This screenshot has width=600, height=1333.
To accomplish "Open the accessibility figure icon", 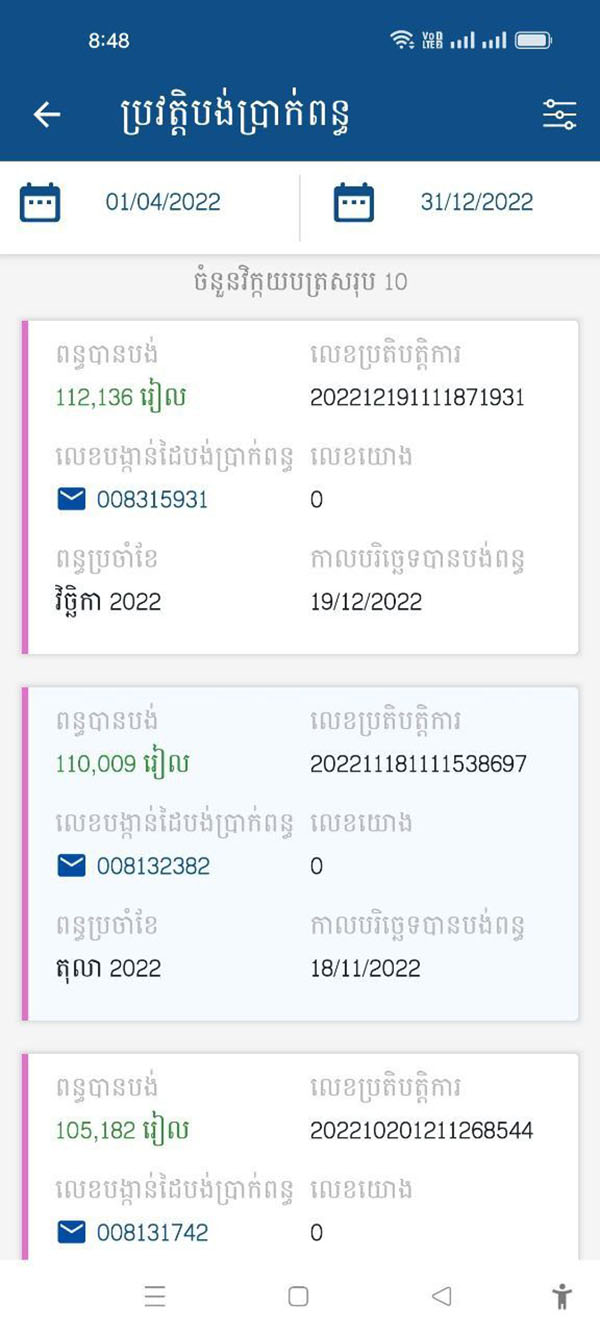I will [x=562, y=1297].
